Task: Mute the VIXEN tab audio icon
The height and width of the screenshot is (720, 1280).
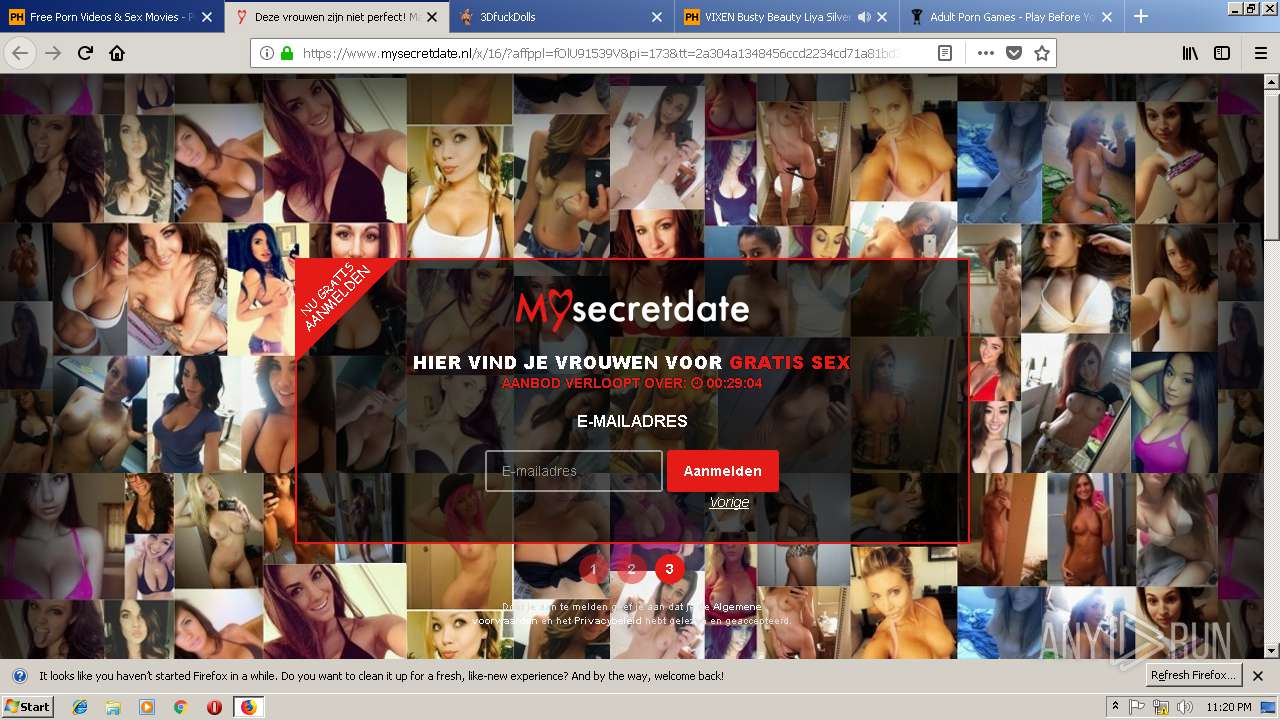Action: 865,17
